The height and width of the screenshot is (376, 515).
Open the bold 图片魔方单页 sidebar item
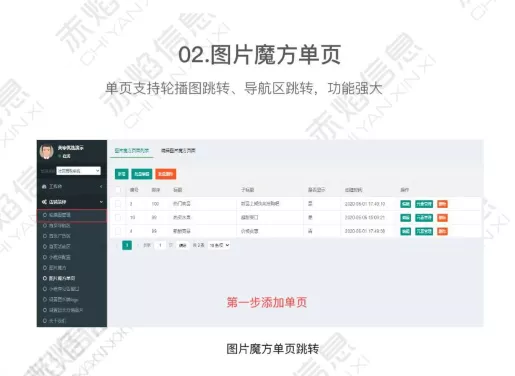[x=59, y=278]
